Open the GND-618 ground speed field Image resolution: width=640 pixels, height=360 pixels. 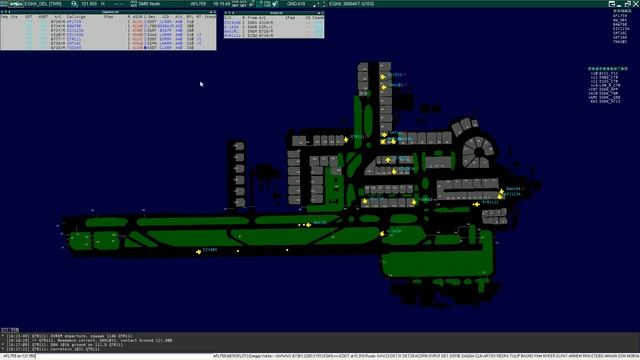pos(296,4)
